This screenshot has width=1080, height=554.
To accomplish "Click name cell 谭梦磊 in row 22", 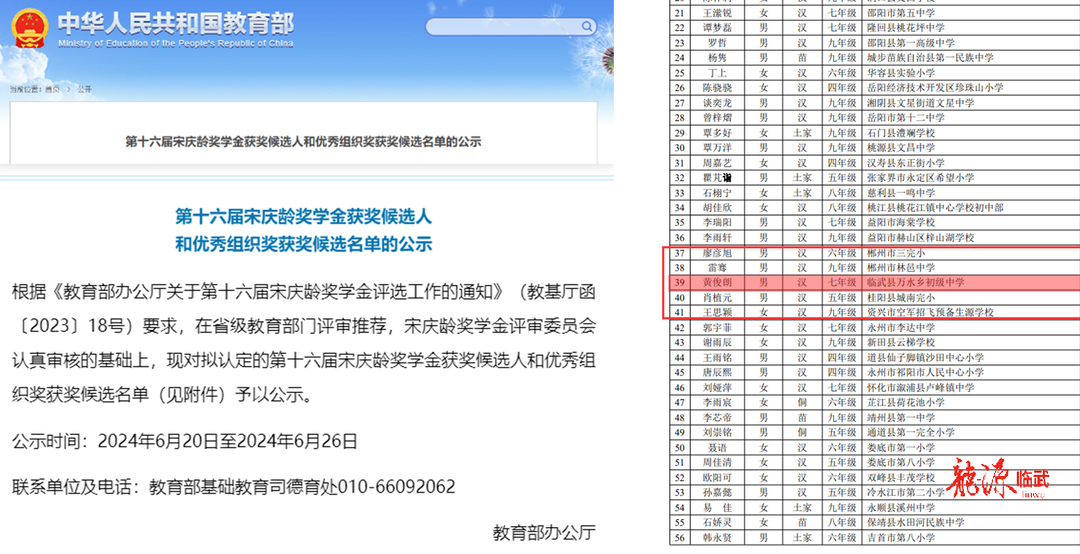I will (716, 28).
